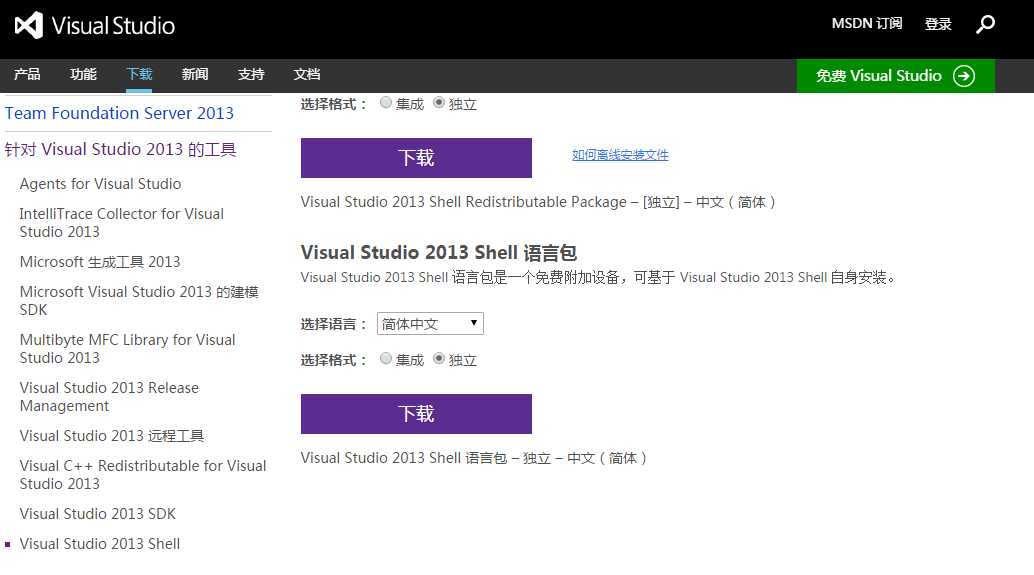Open Visual Studio 2013 SDK link

pyautogui.click(x=98, y=514)
